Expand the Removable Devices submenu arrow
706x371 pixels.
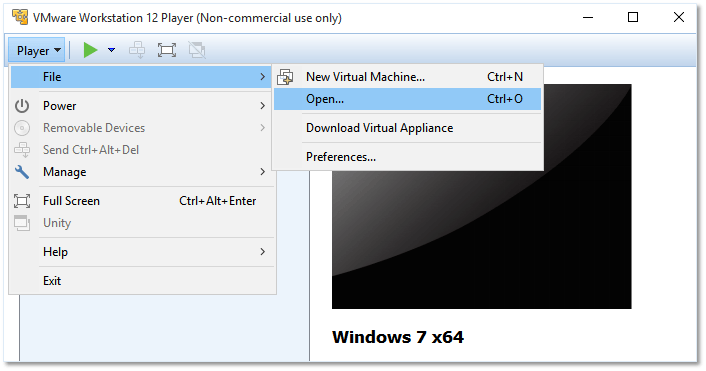click(262, 128)
